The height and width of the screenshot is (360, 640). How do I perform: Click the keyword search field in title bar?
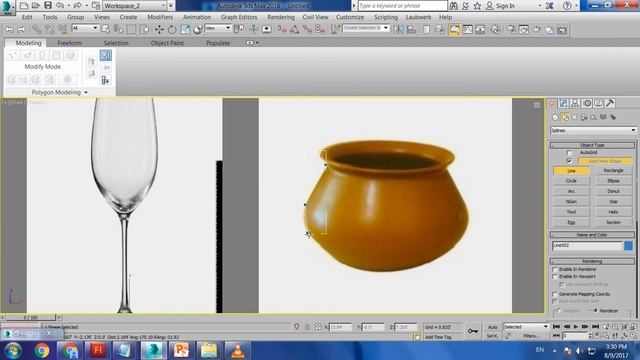pyautogui.click(x=402, y=6)
